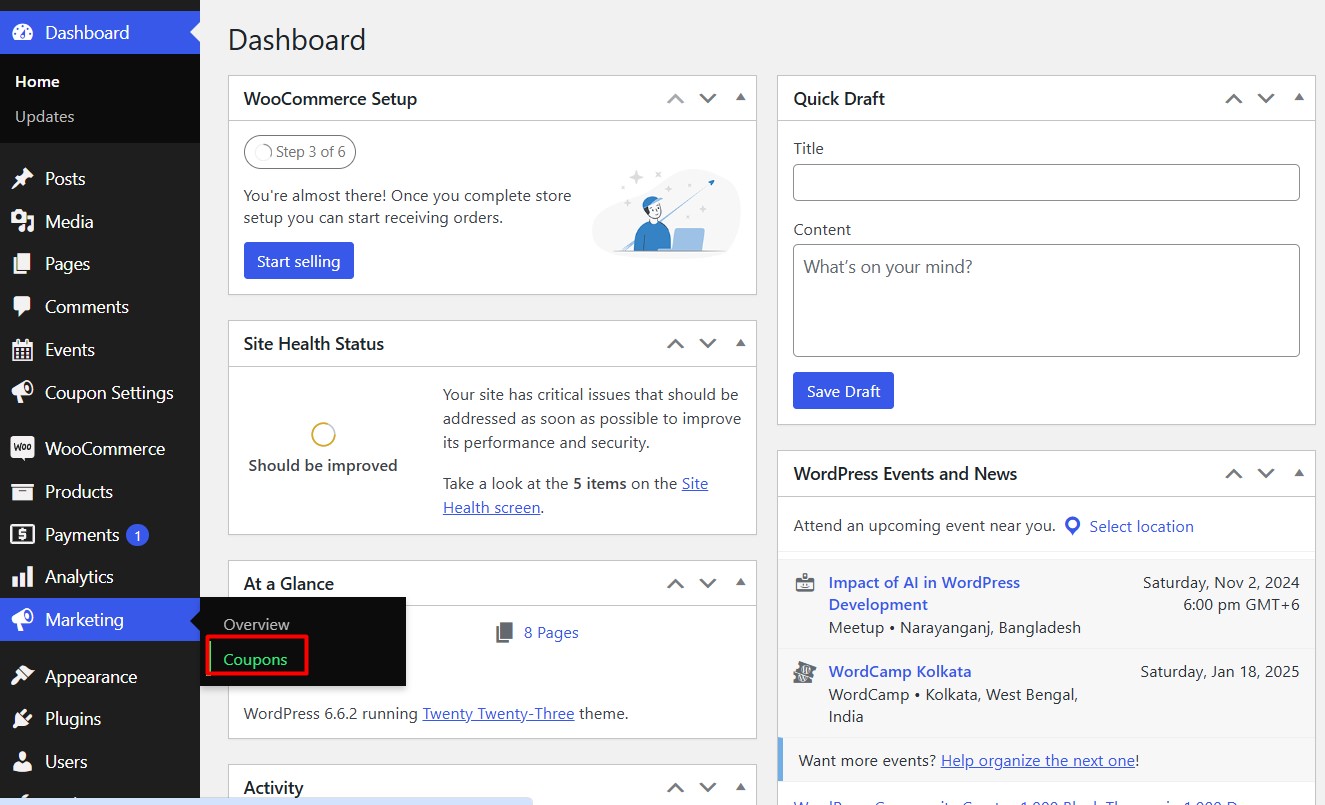This screenshot has height=805, width=1325.
Task: Open the Updates submenu item
Action: pyautogui.click(x=45, y=117)
